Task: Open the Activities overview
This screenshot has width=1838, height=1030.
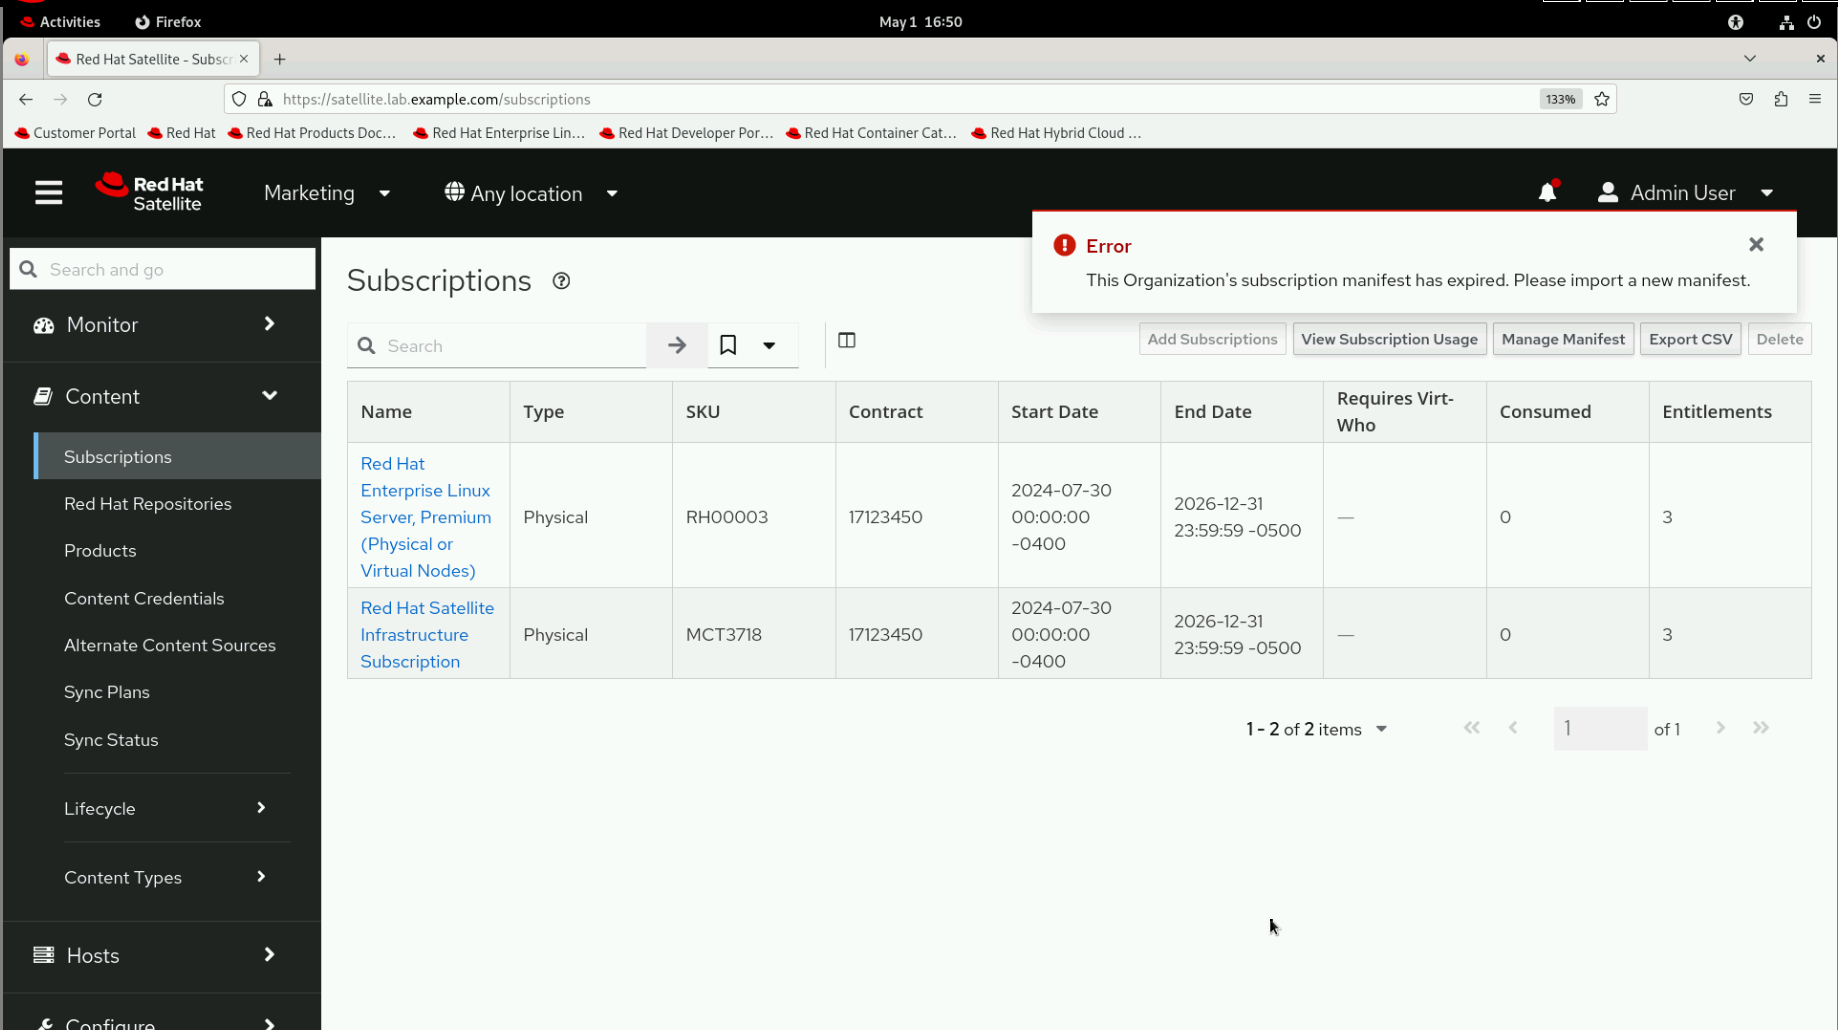Action: click(60, 22)
